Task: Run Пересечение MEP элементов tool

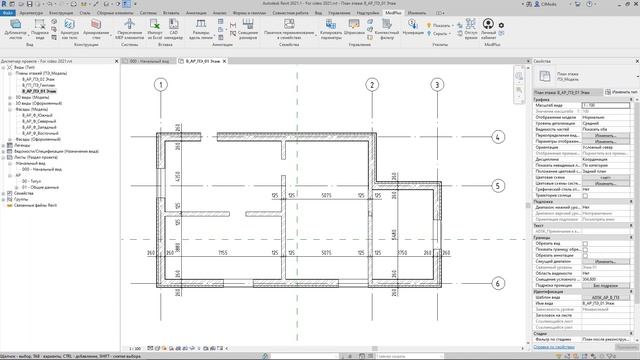Action: tap(129, 29)
